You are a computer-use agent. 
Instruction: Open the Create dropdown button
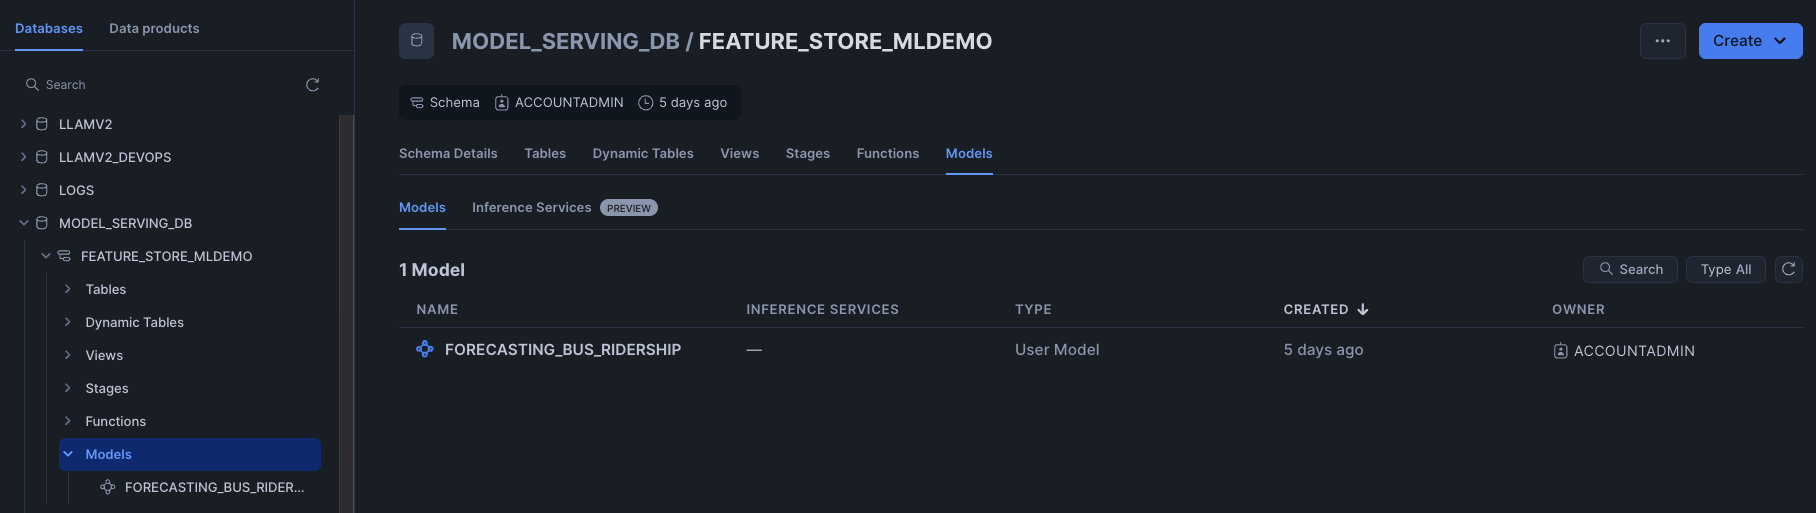(x=1750, y=41)
